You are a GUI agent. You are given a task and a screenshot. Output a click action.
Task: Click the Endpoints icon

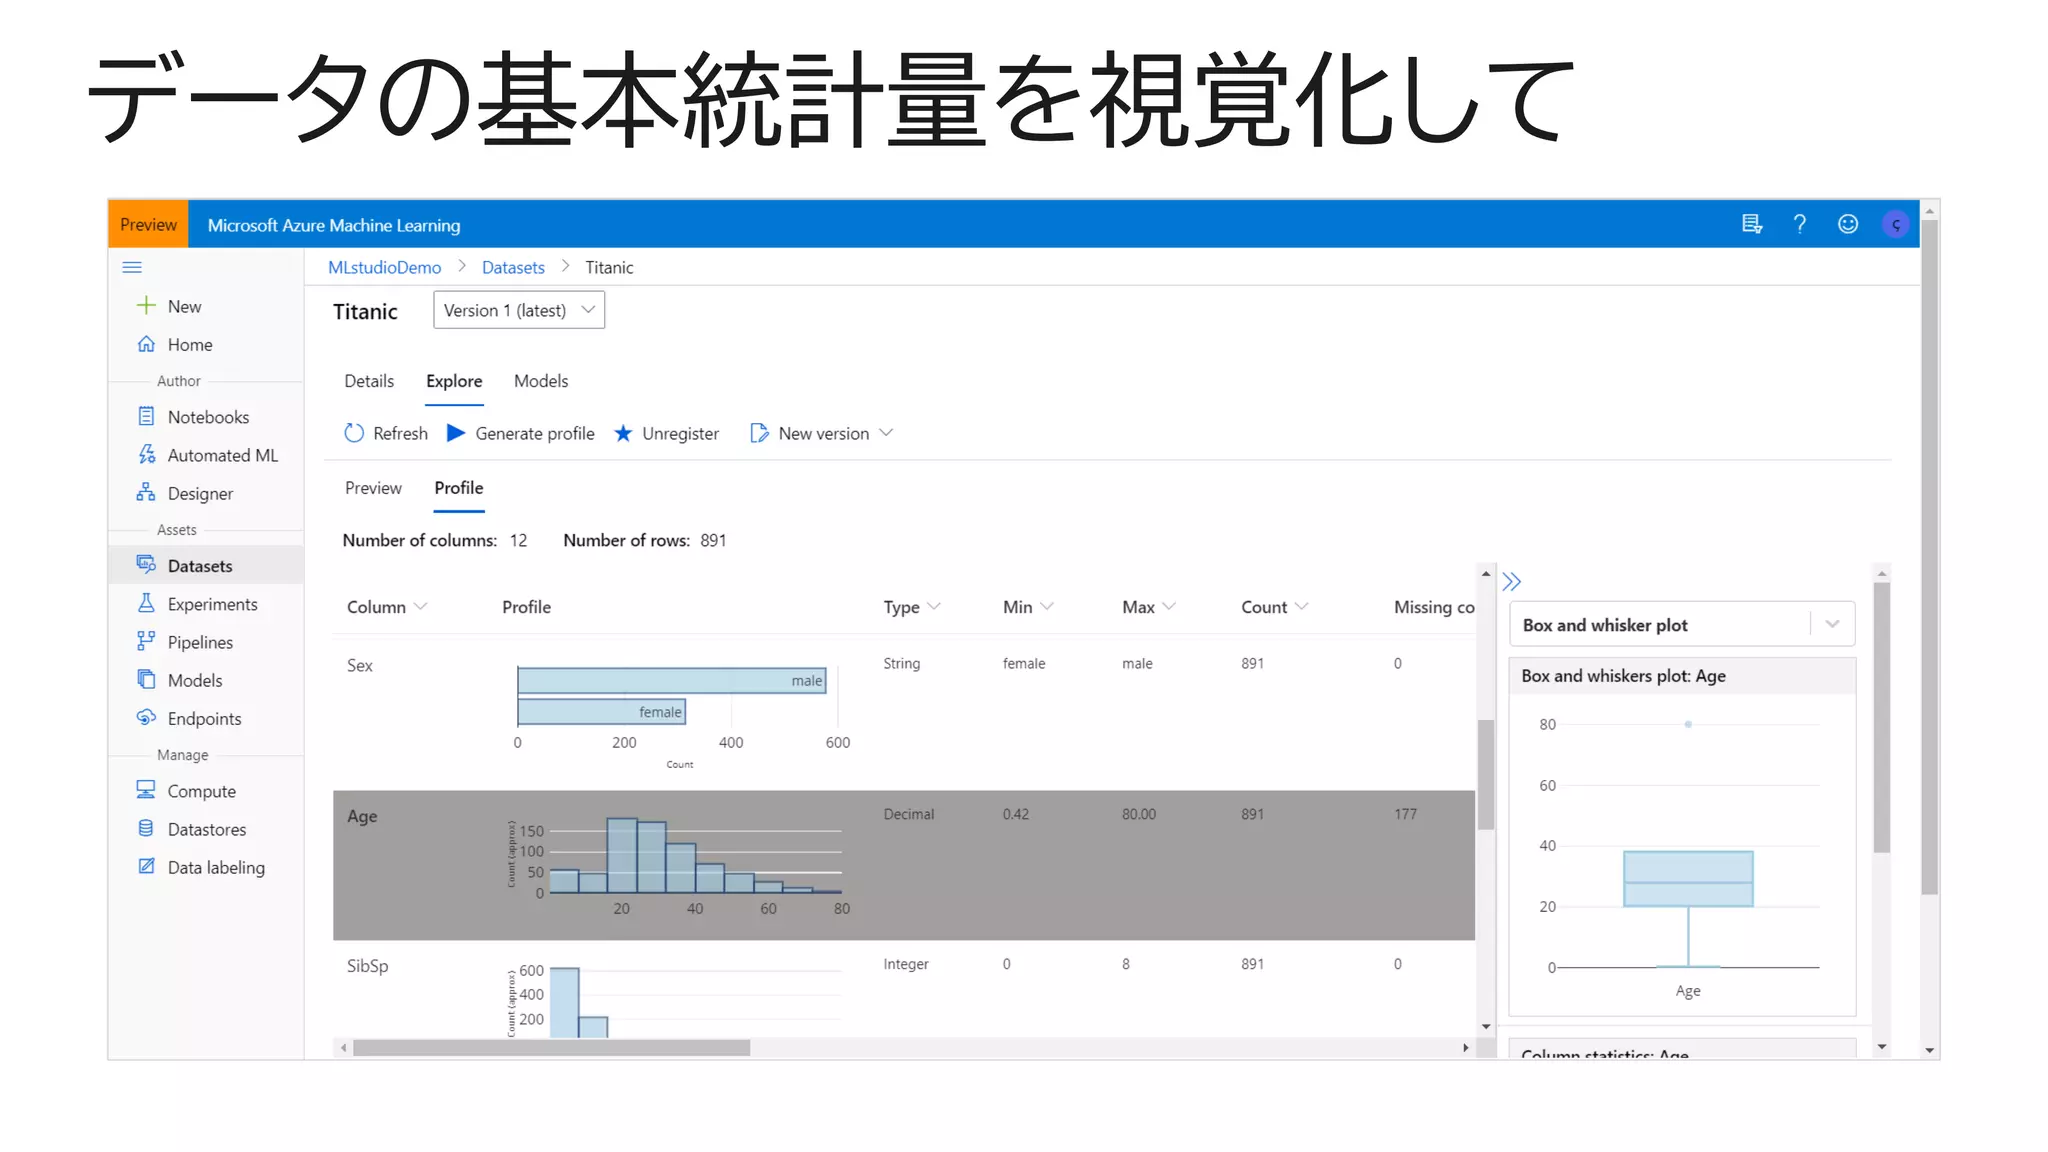(146, 717)
